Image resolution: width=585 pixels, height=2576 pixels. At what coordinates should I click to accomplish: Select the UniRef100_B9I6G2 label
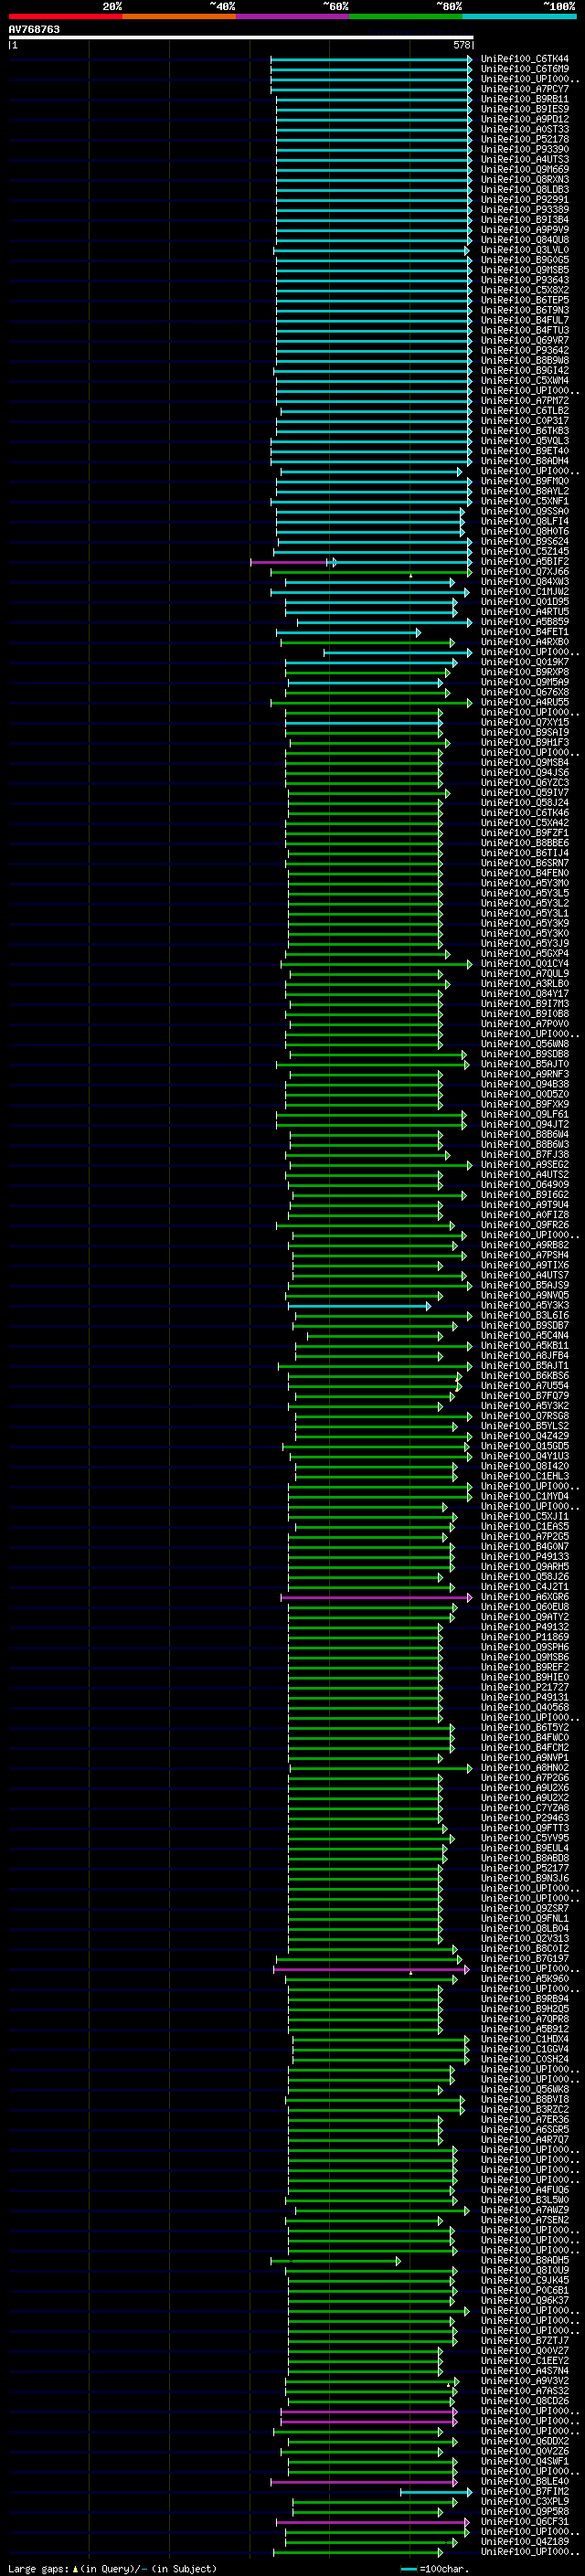525,1195
